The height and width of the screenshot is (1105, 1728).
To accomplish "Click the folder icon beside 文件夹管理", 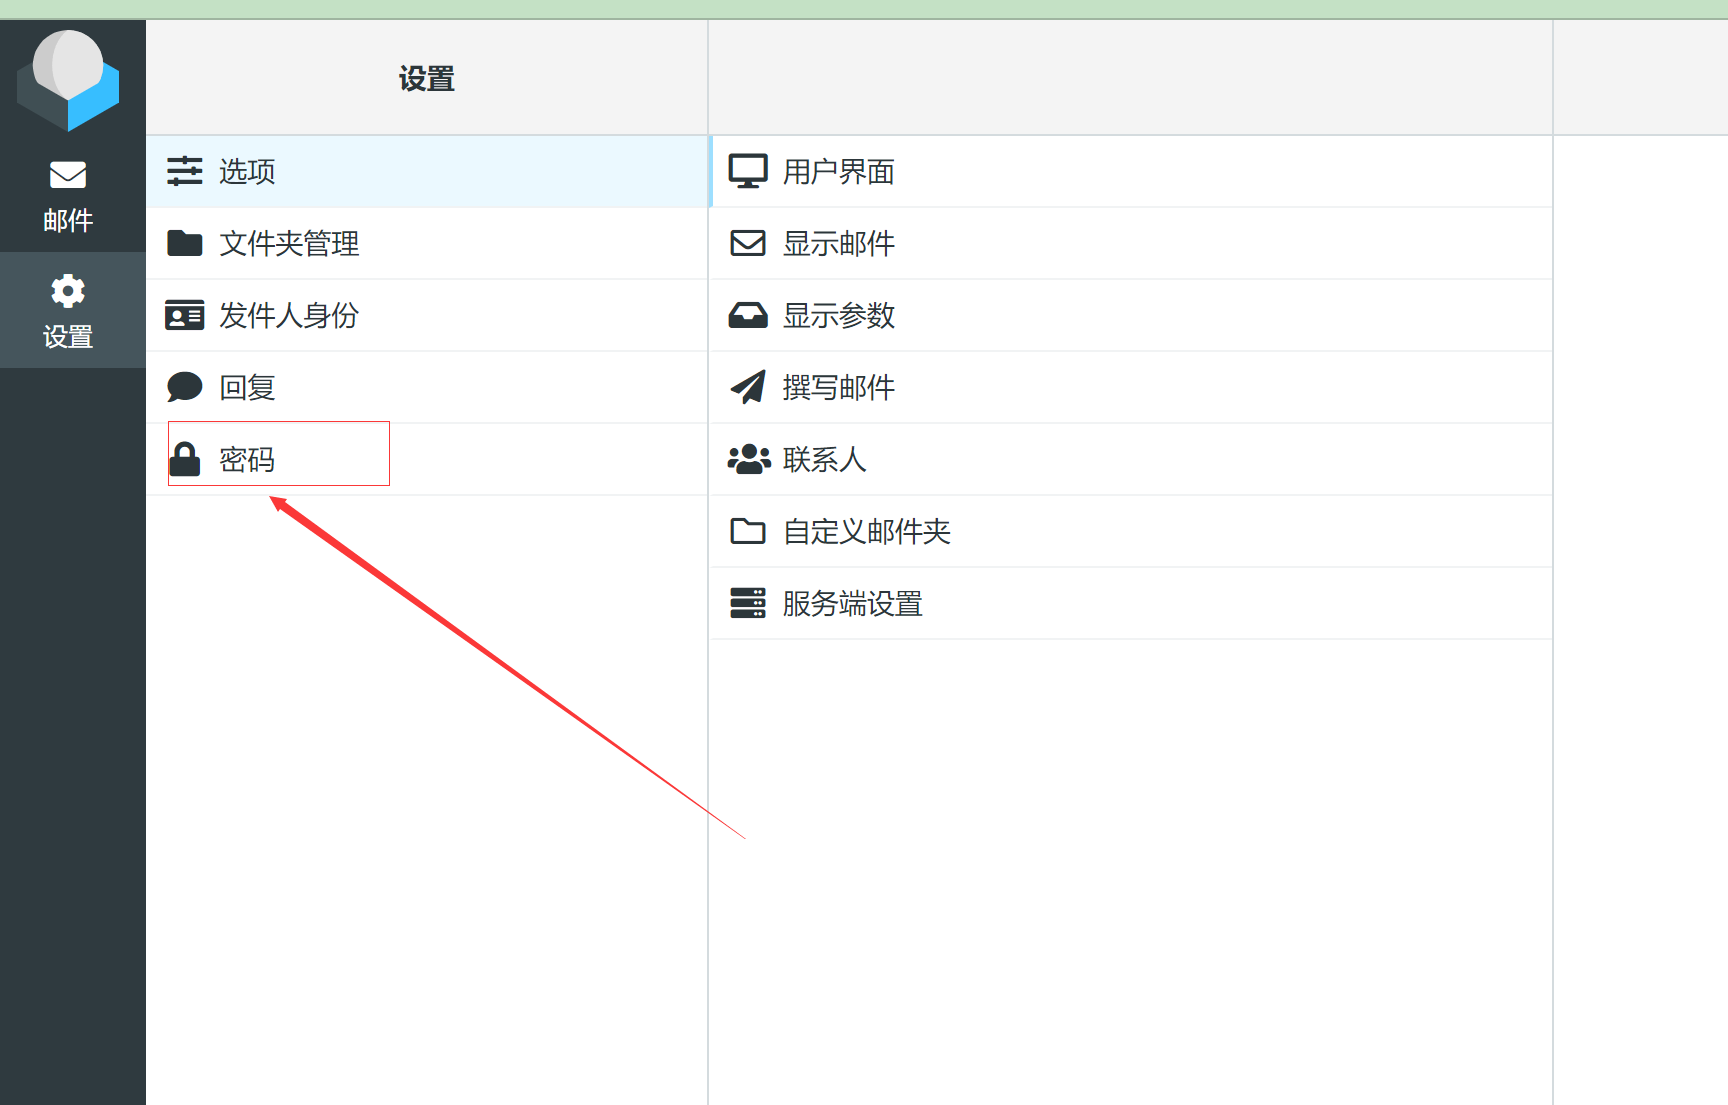I will pyautogui.click(x=184, y=243).
